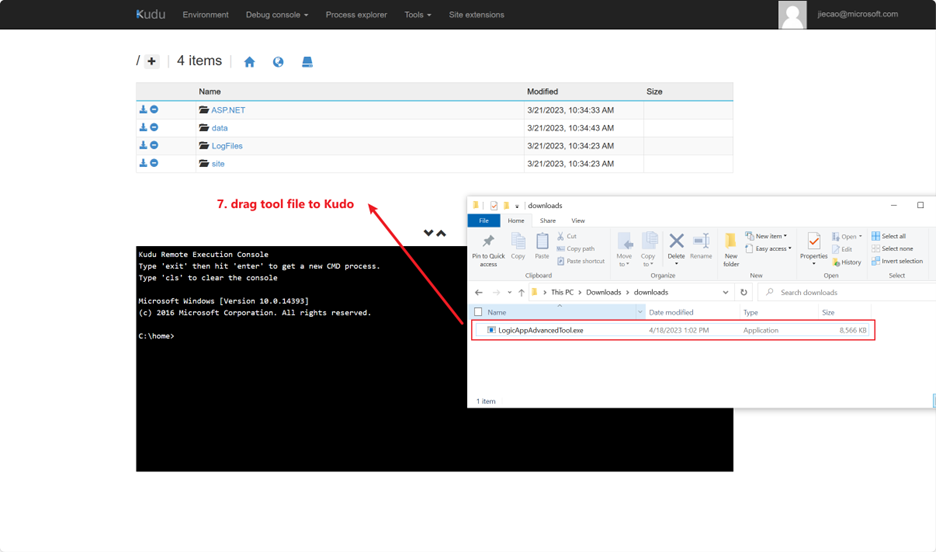Open Site extensions page
The image size is (936, 552).
pyautogui.click(x=476, y=15)
